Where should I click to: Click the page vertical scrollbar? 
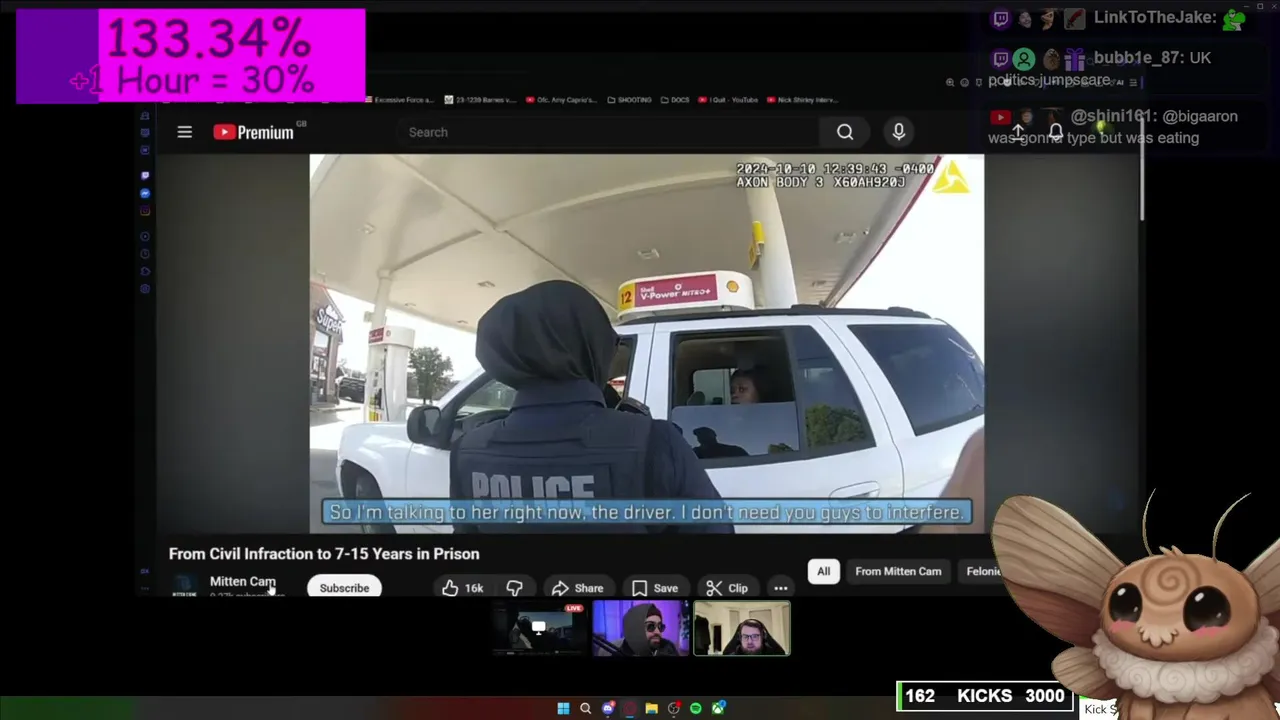1143,170
